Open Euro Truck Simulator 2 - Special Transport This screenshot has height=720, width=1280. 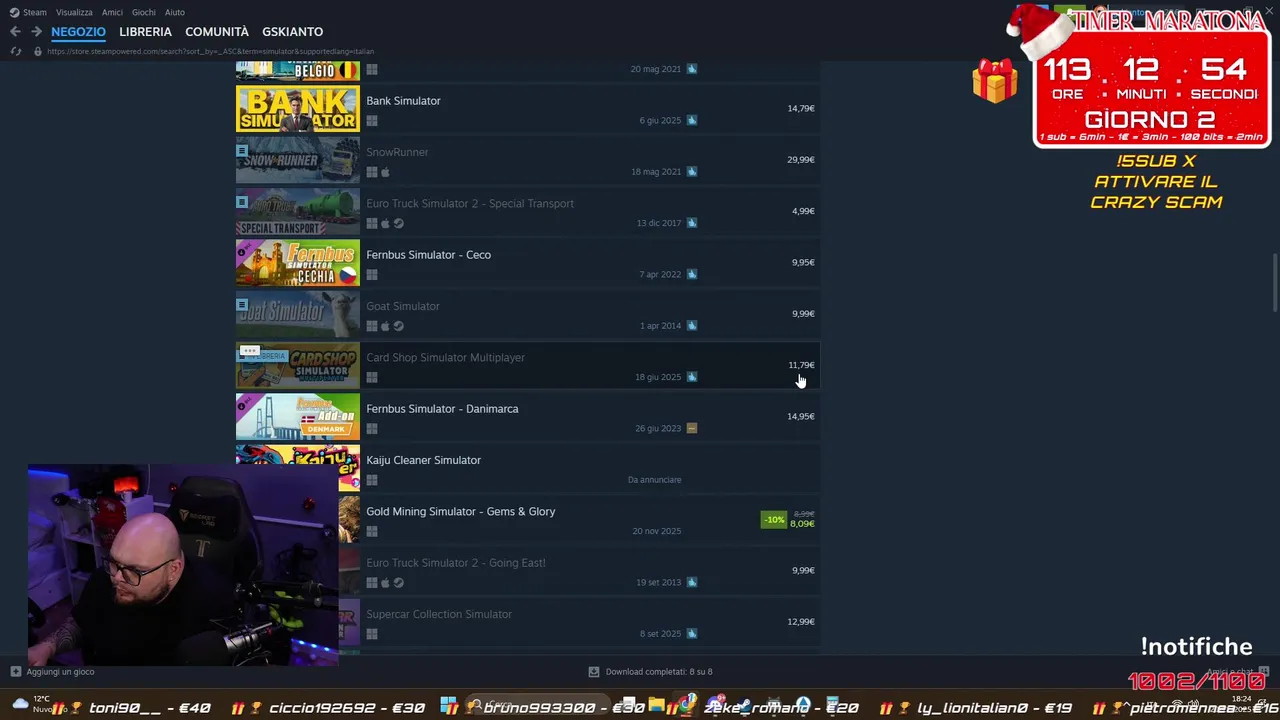point(527,212)
